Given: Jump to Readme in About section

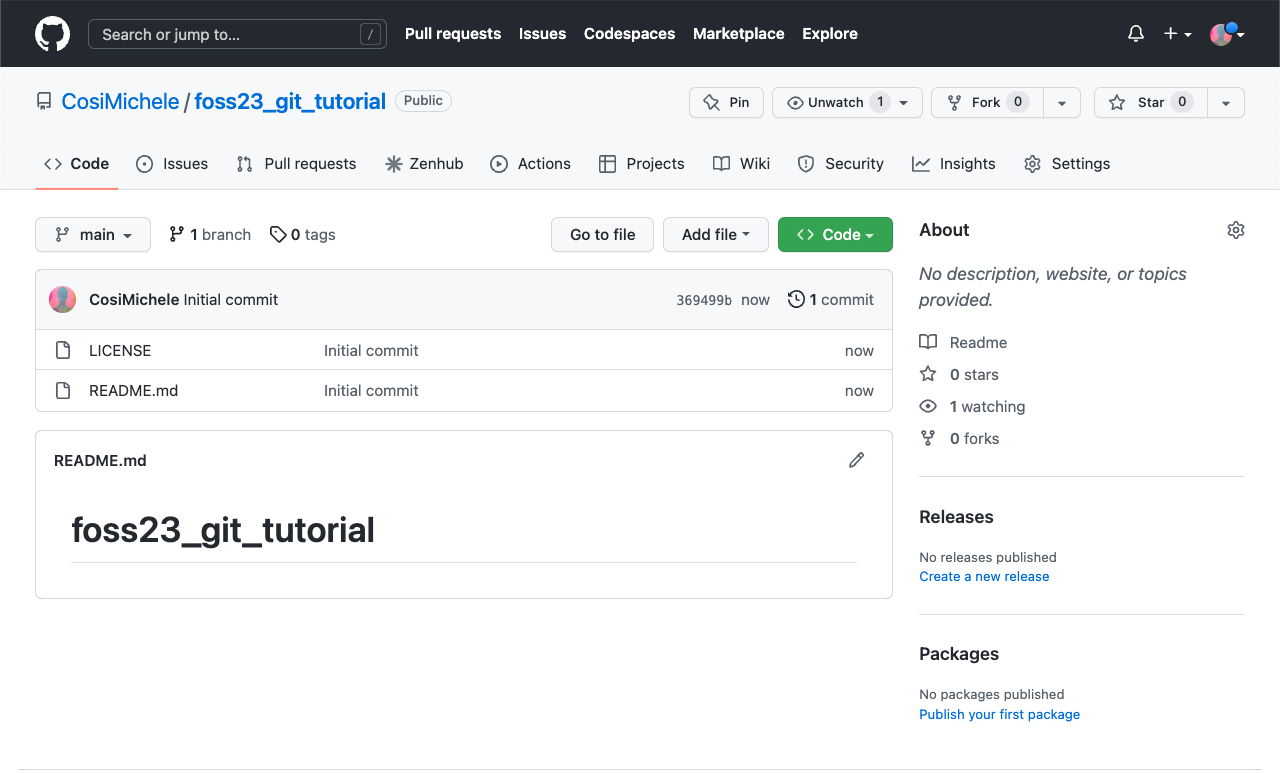Looking at the screenshot, I should pos(964,343).
